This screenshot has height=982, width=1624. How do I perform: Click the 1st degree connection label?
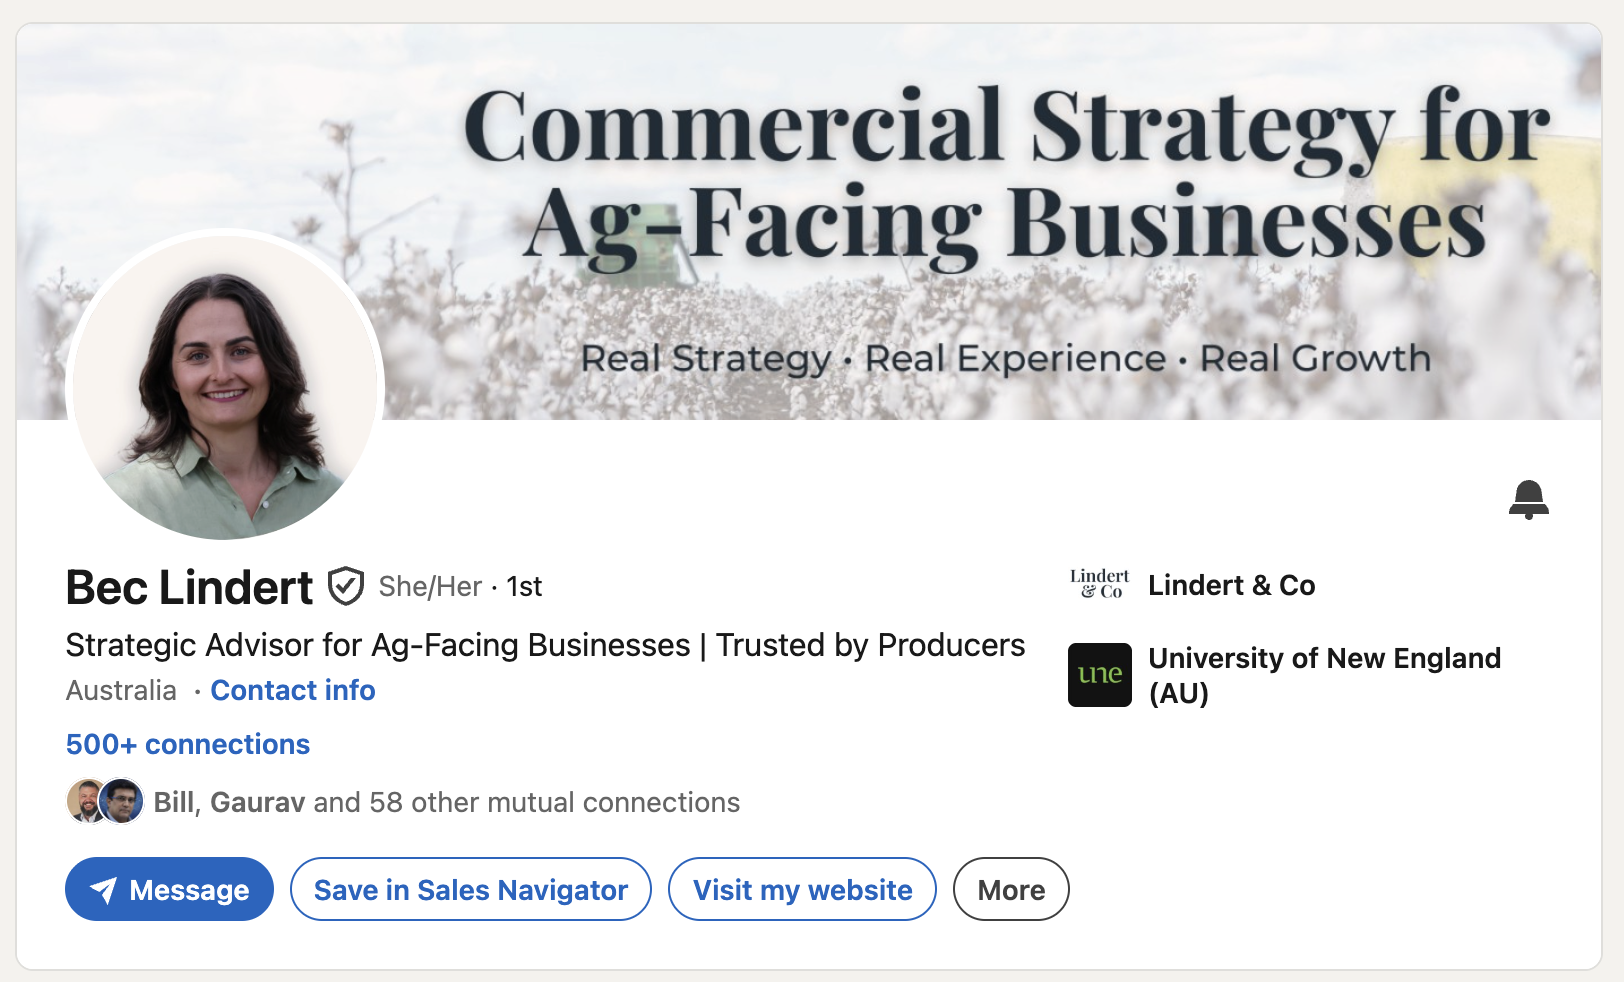(524, 587)
